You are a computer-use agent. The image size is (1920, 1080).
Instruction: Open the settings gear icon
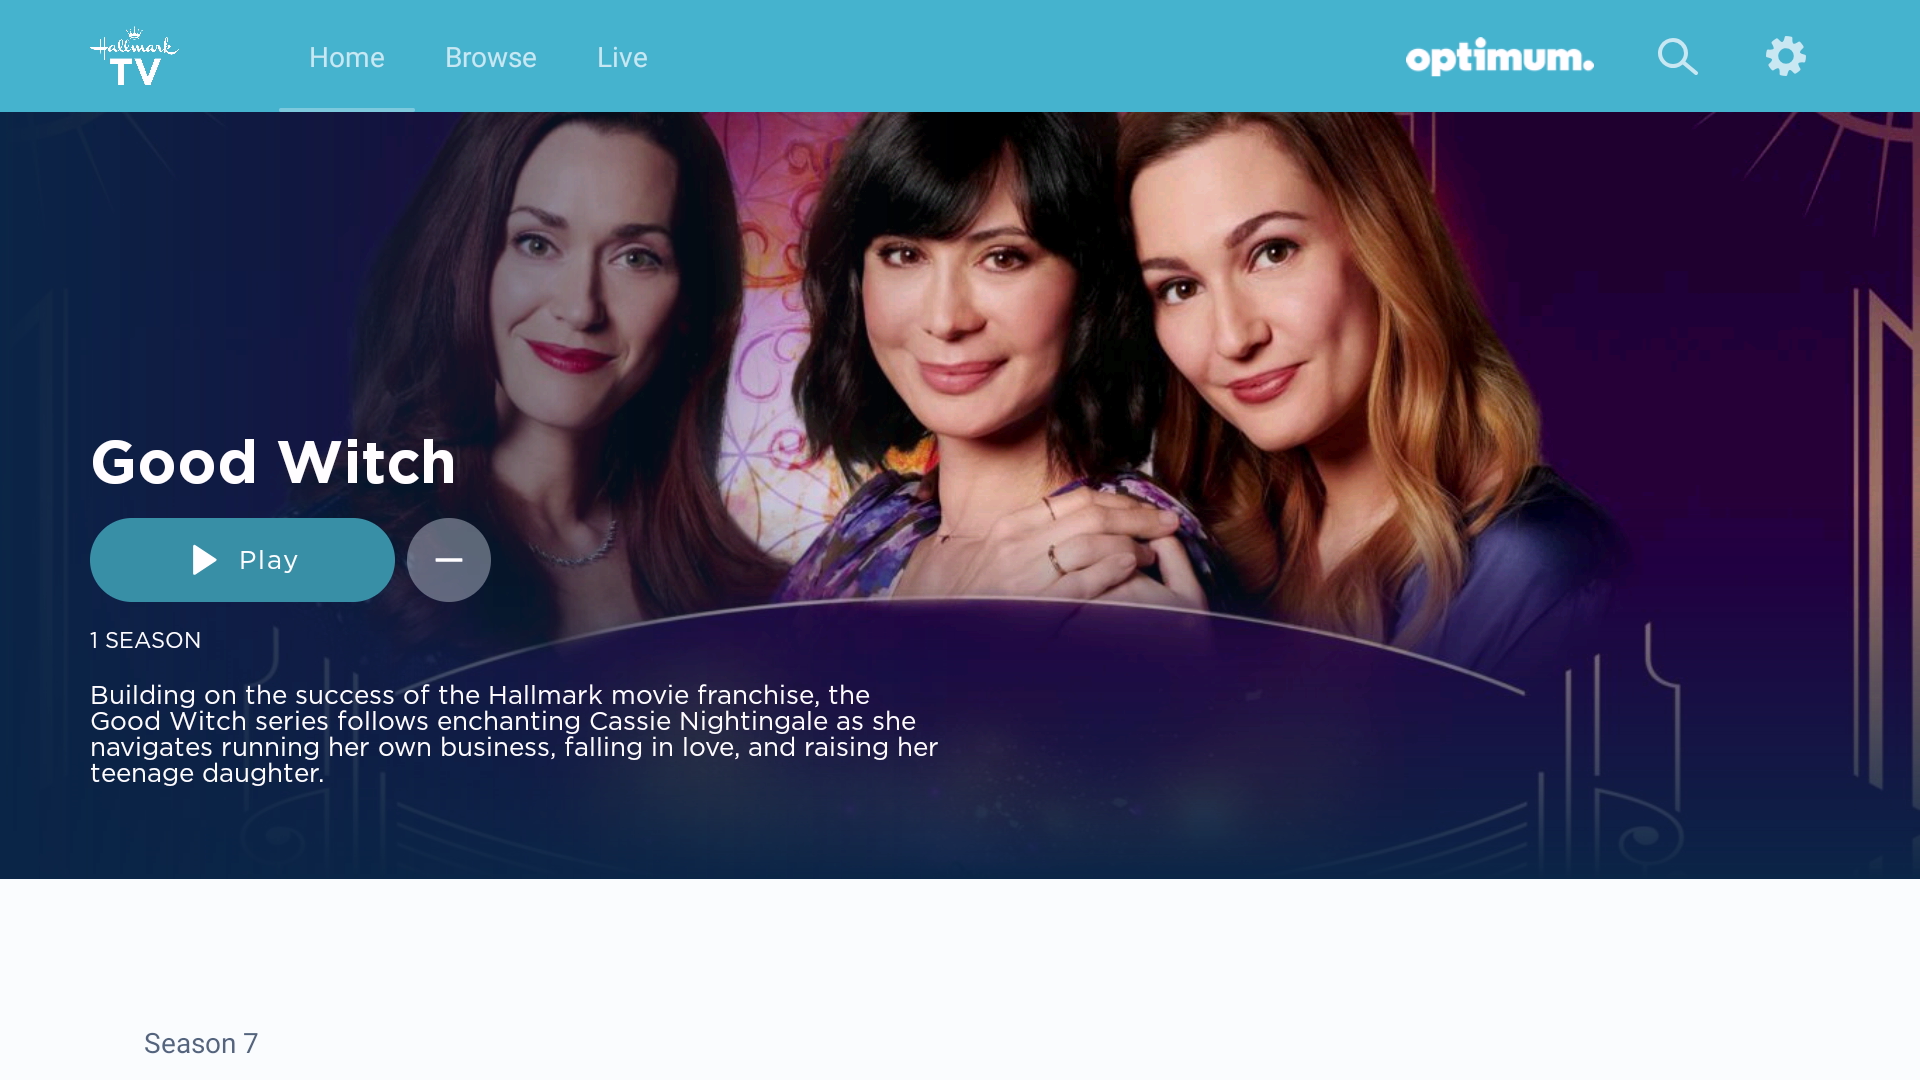tap(1786, 56)
